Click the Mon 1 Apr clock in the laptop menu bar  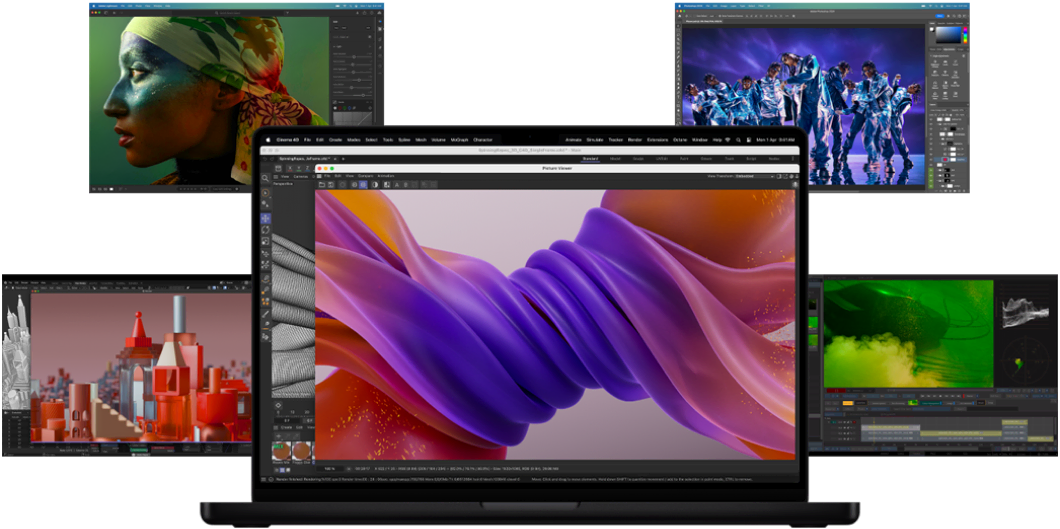775,140
